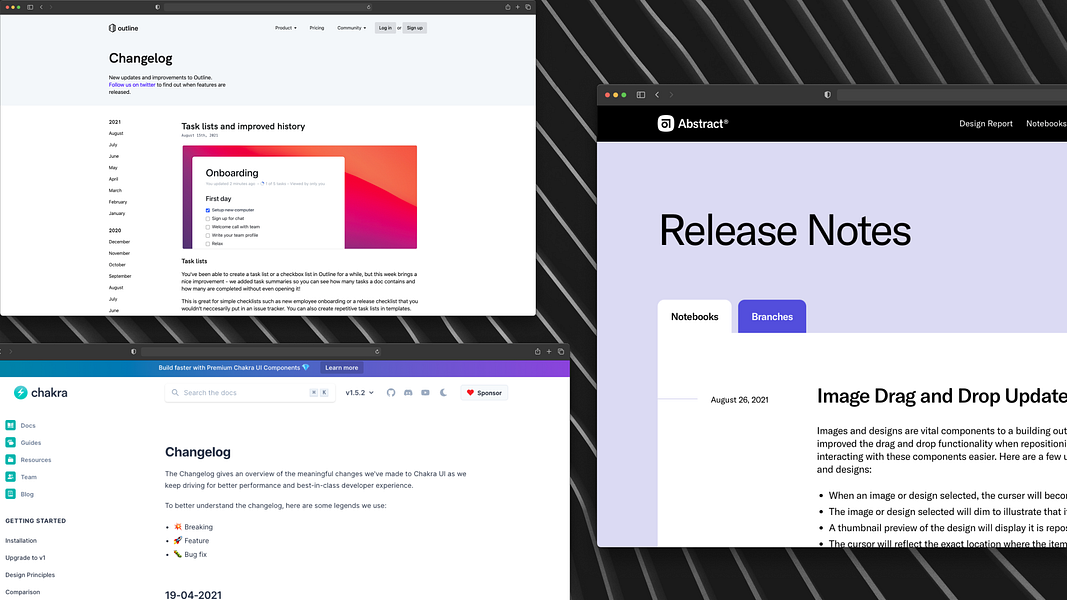Click the share icon in the Chakra browser window
This screenshot has height=600, width=1067.
click(x=538, y=352)
